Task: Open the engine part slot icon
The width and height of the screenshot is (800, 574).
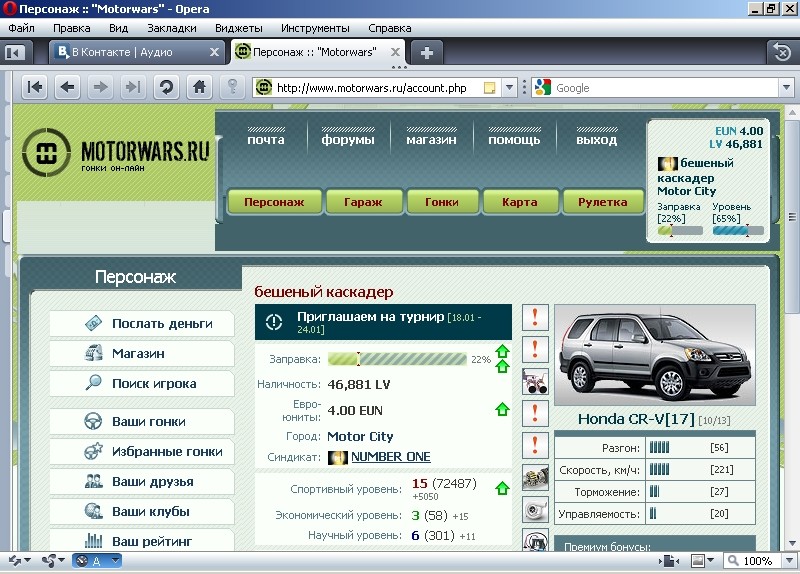Action: click(535, 478)
